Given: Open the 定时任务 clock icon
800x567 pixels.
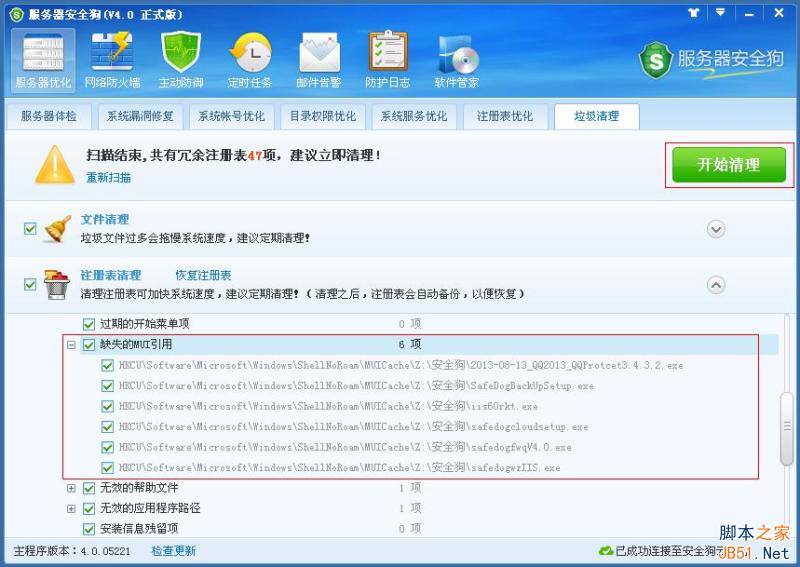Looking at the screenshot, I should click(250, 58).
